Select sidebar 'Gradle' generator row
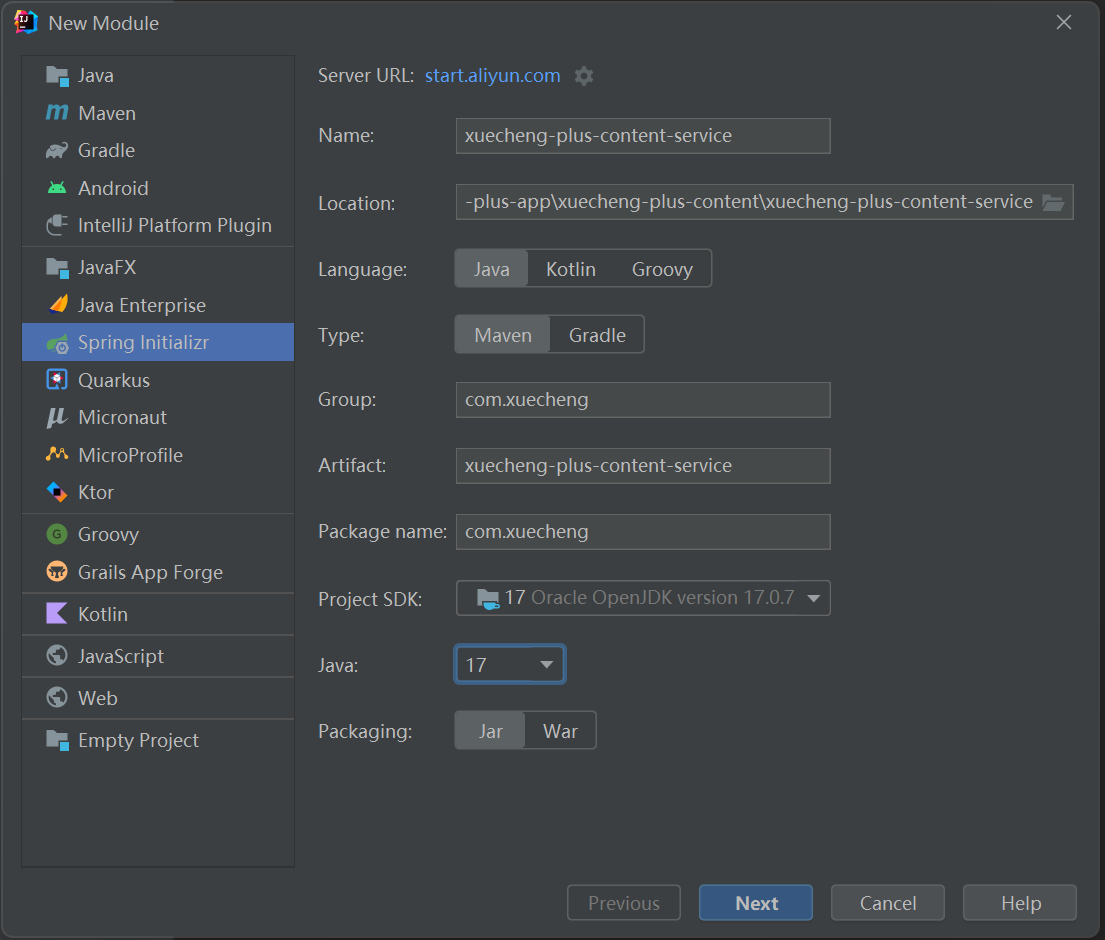 point(158,151)
